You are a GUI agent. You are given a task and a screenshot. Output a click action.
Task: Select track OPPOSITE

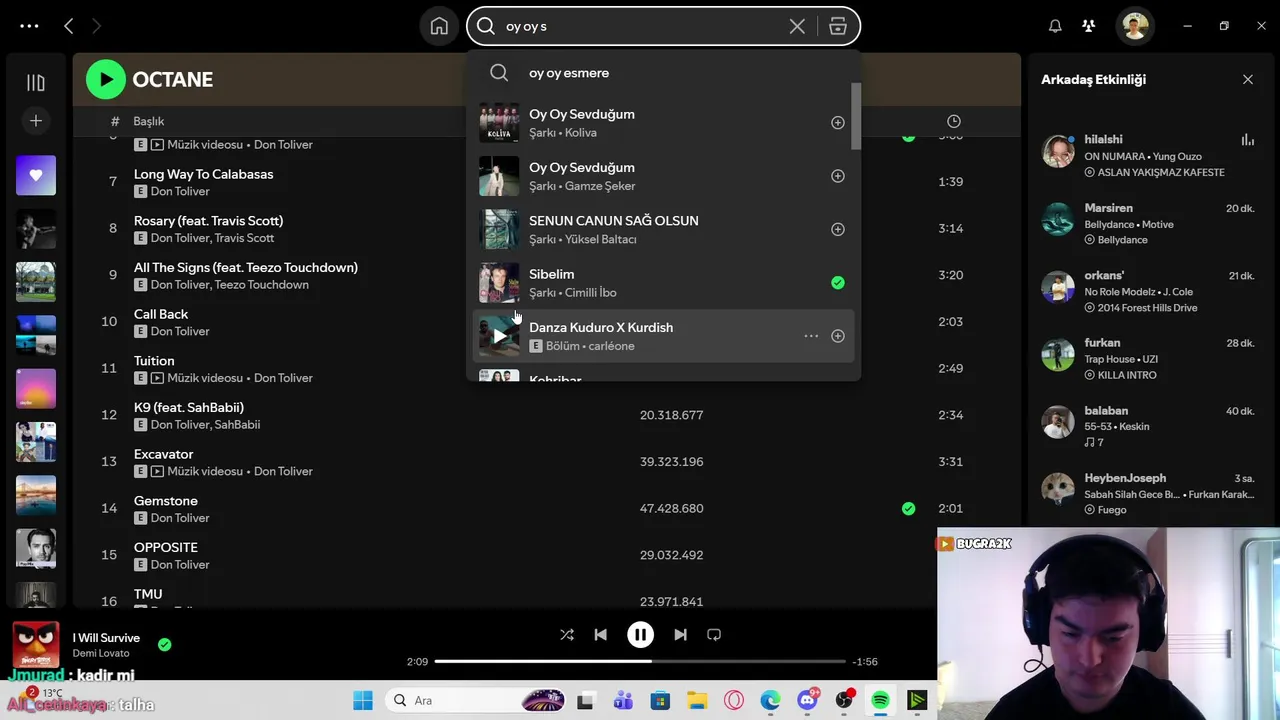click(x=166, y=548)
